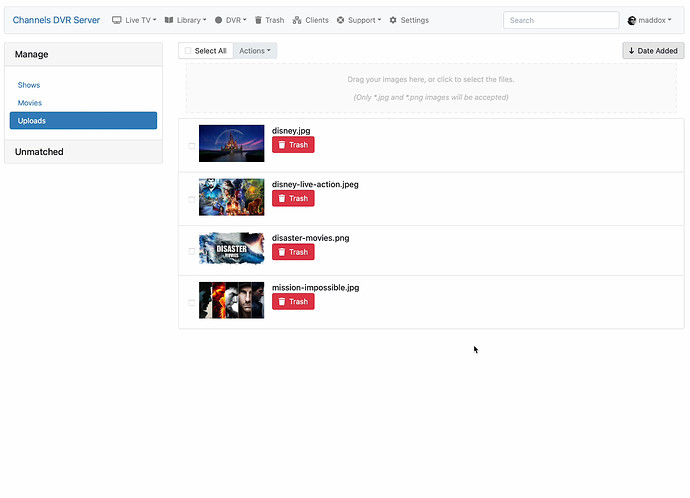This screenshot has width=690, height=498.
Task: Click the image upload drop zone
Action: [x=431, y=88]
